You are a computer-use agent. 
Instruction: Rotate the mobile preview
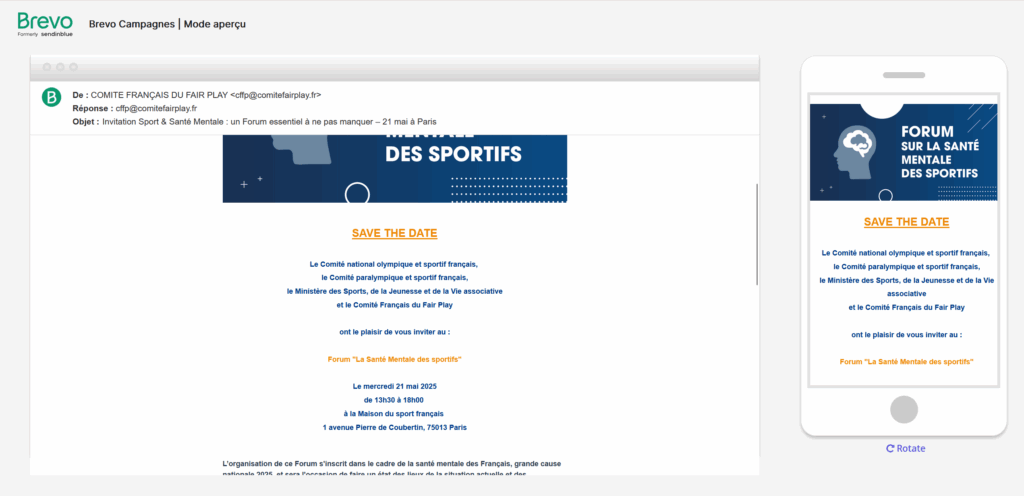coord(905,448)
